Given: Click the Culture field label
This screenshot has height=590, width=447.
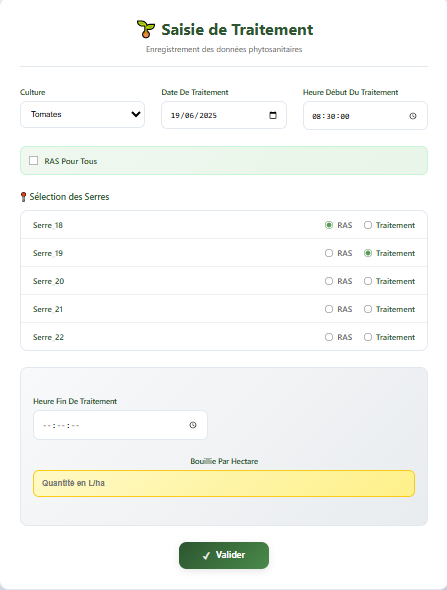Looking at the screenshot, I should 33,92.
